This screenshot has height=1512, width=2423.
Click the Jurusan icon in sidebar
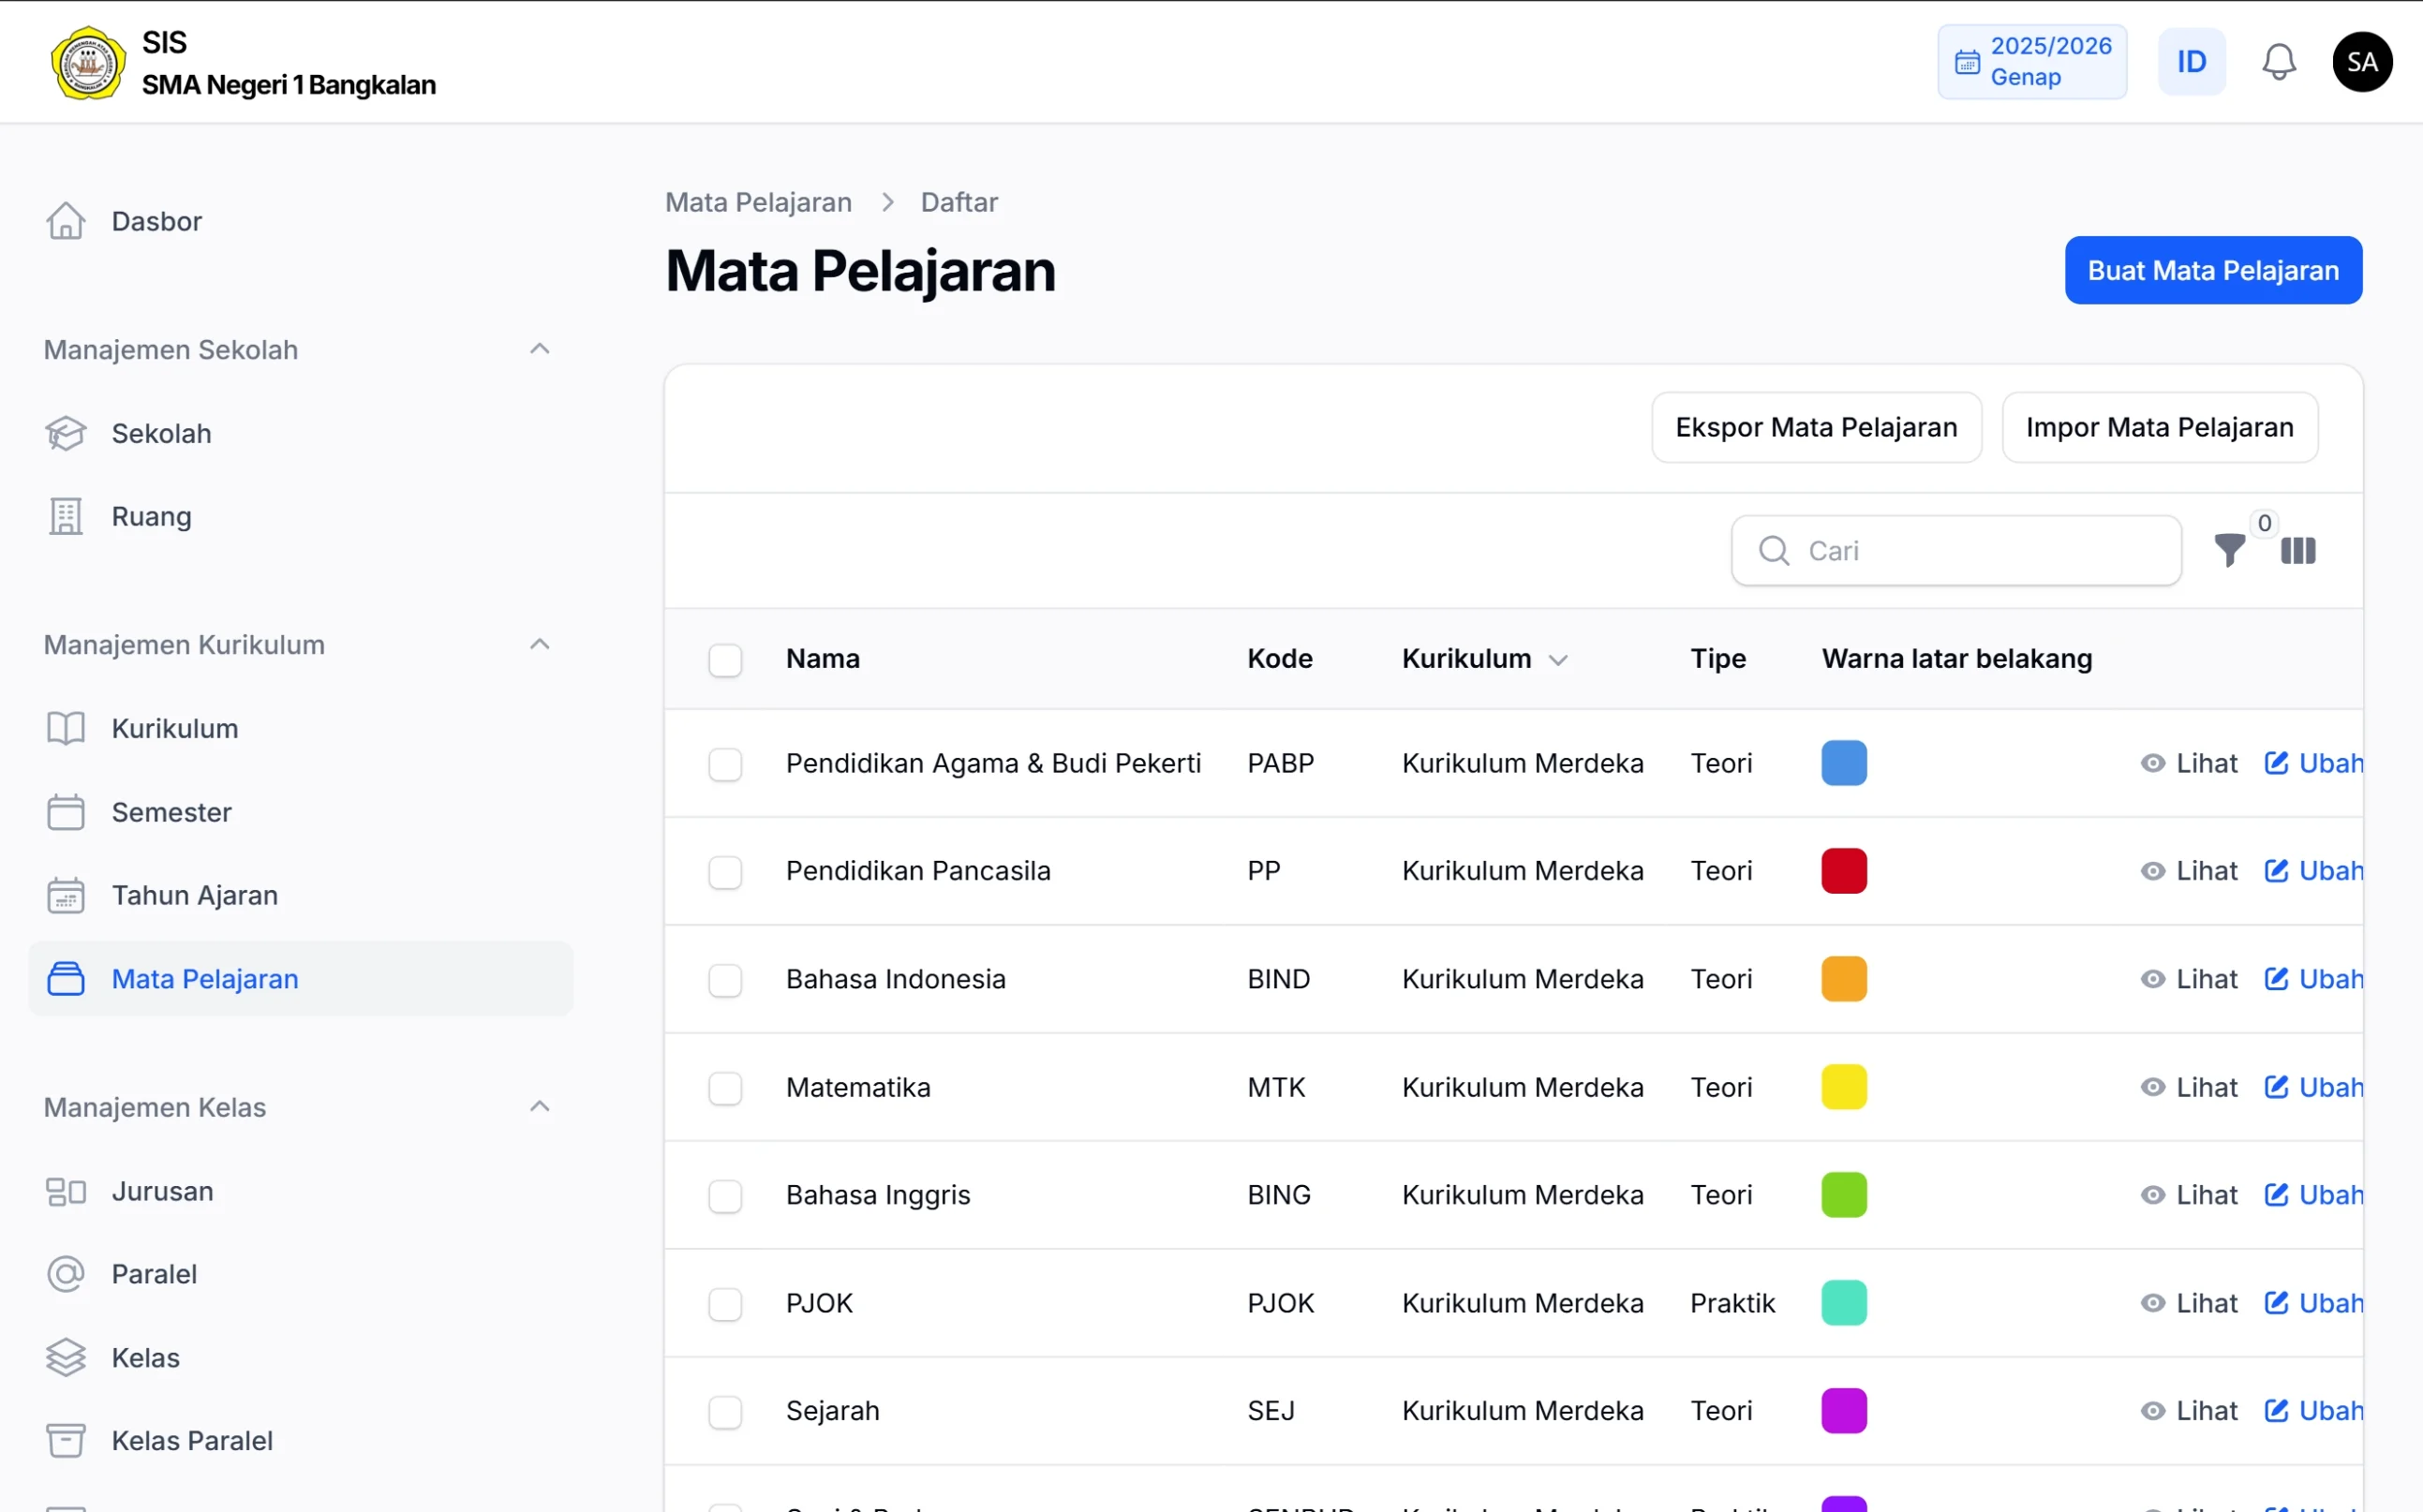point(65,1191)
